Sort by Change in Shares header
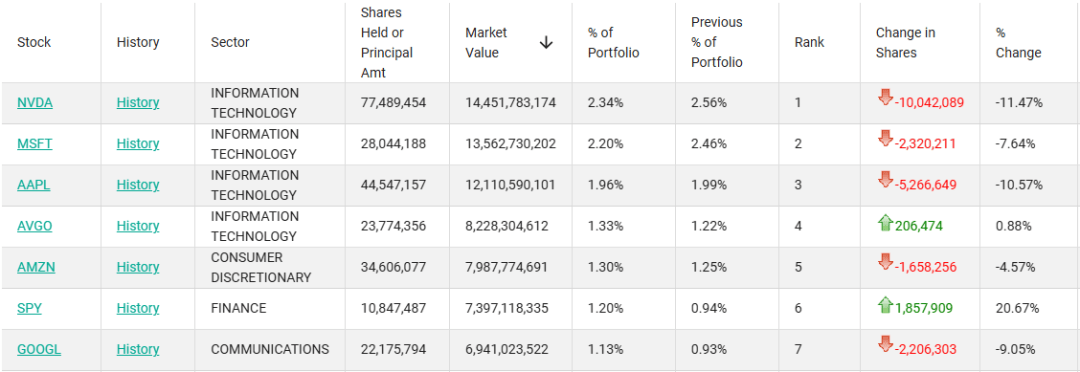Screen dimensions: 1080x372 [x=906, y=43]
